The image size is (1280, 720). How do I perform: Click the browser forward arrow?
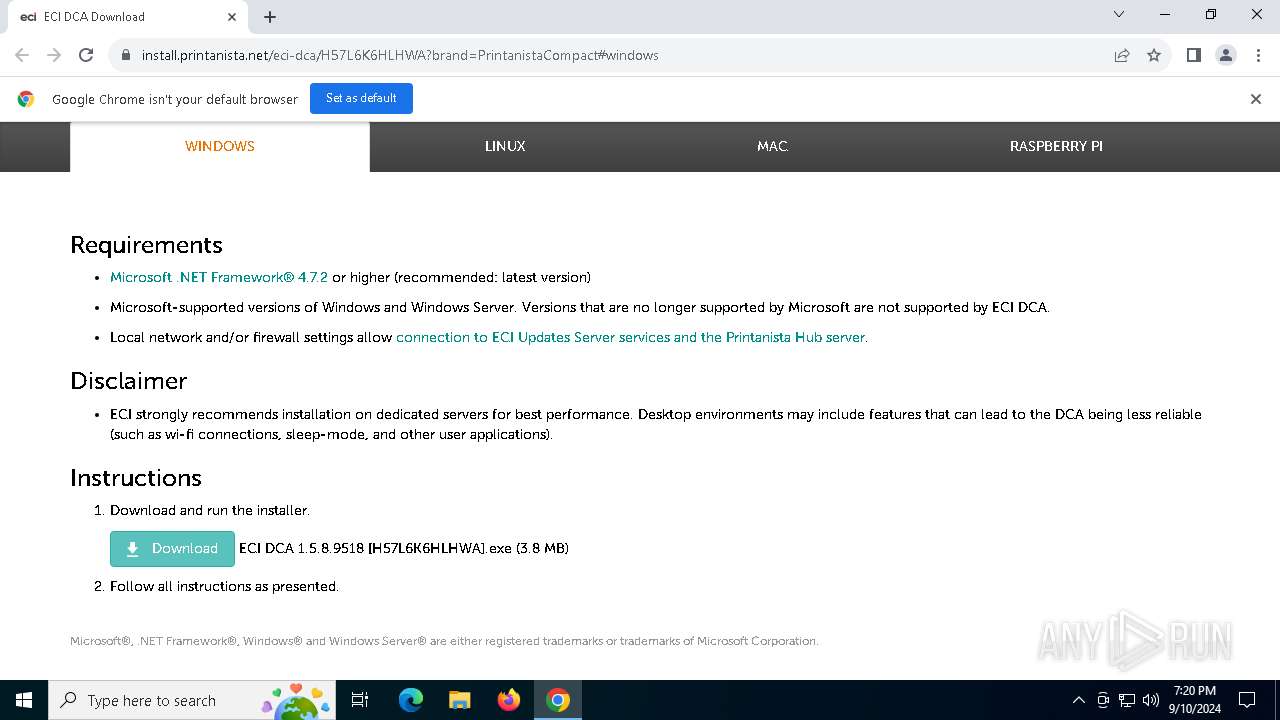coord(54,55)
